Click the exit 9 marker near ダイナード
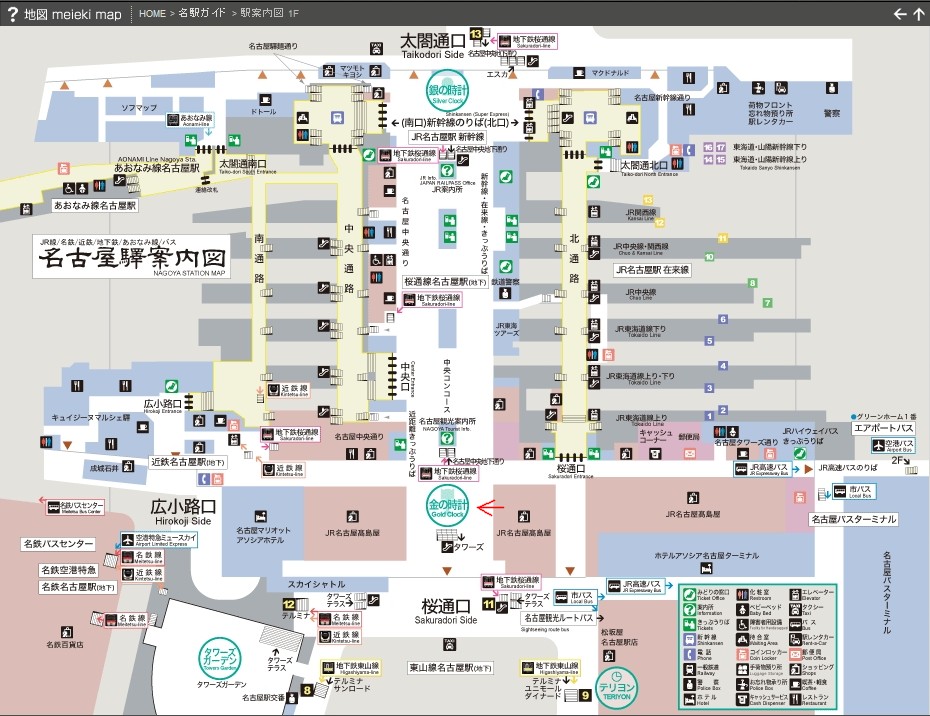This screenshot has width=930, height=716. [585, 695]
